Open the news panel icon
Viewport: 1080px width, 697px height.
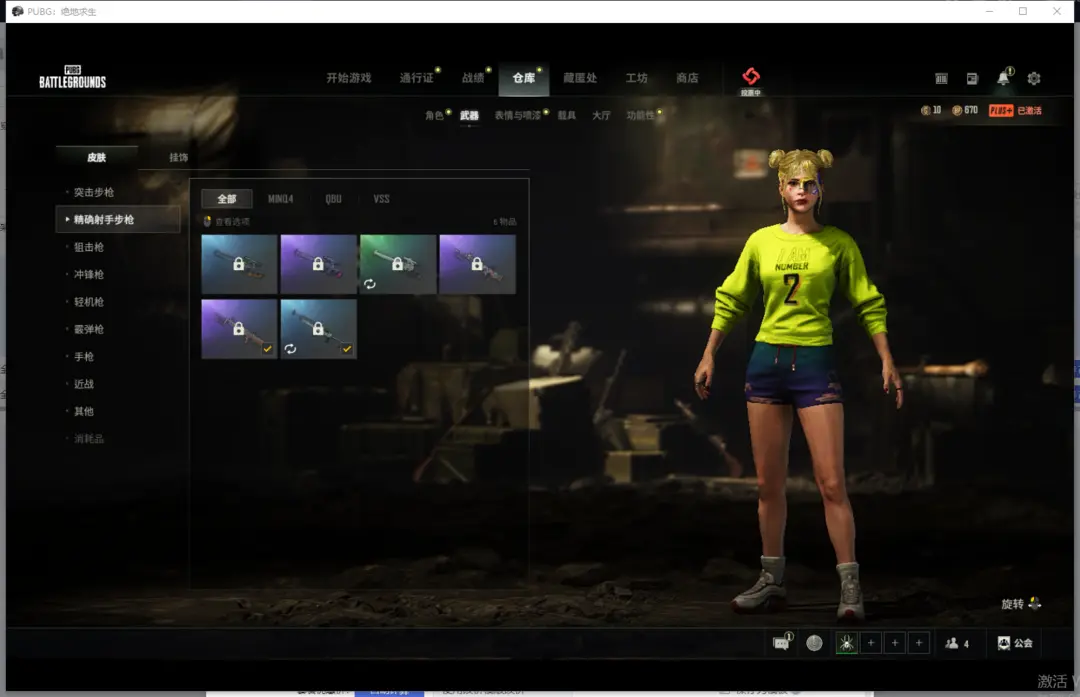(x=972, y=79)
